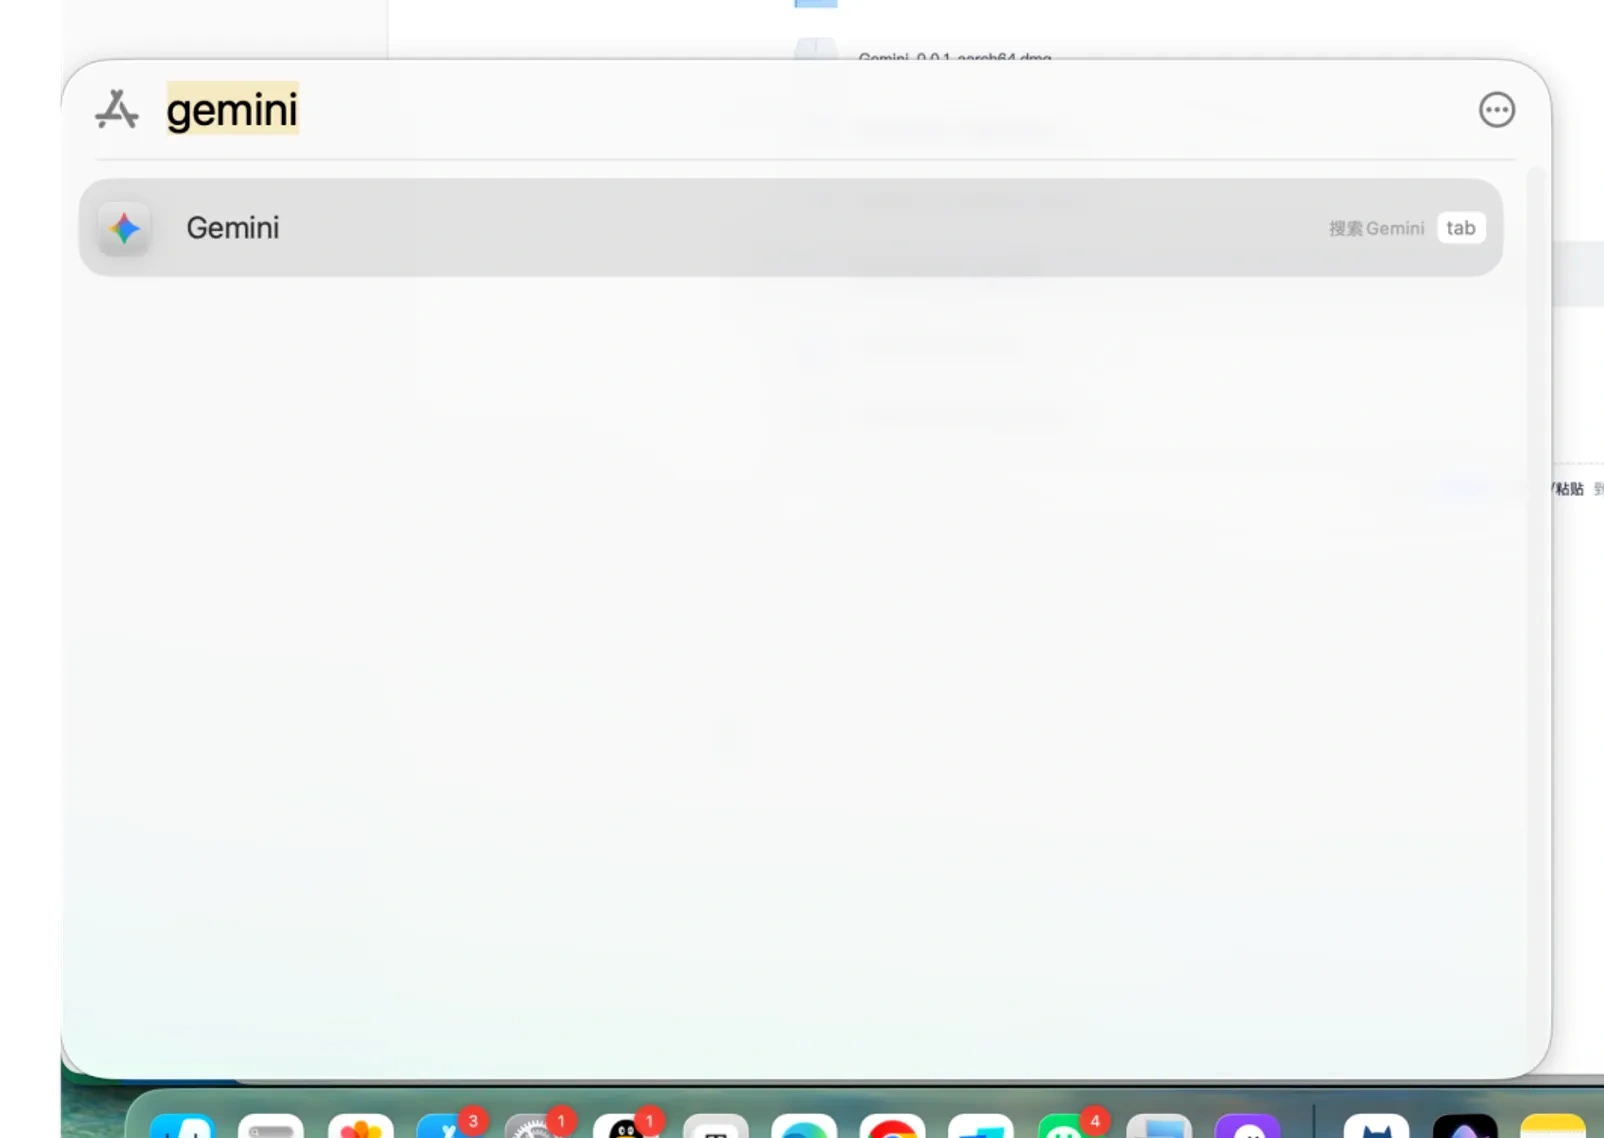The image size is (1604, 1138).
Task: Open the yellow Notes app in Dock
Action: [x=1552, y=1128]
